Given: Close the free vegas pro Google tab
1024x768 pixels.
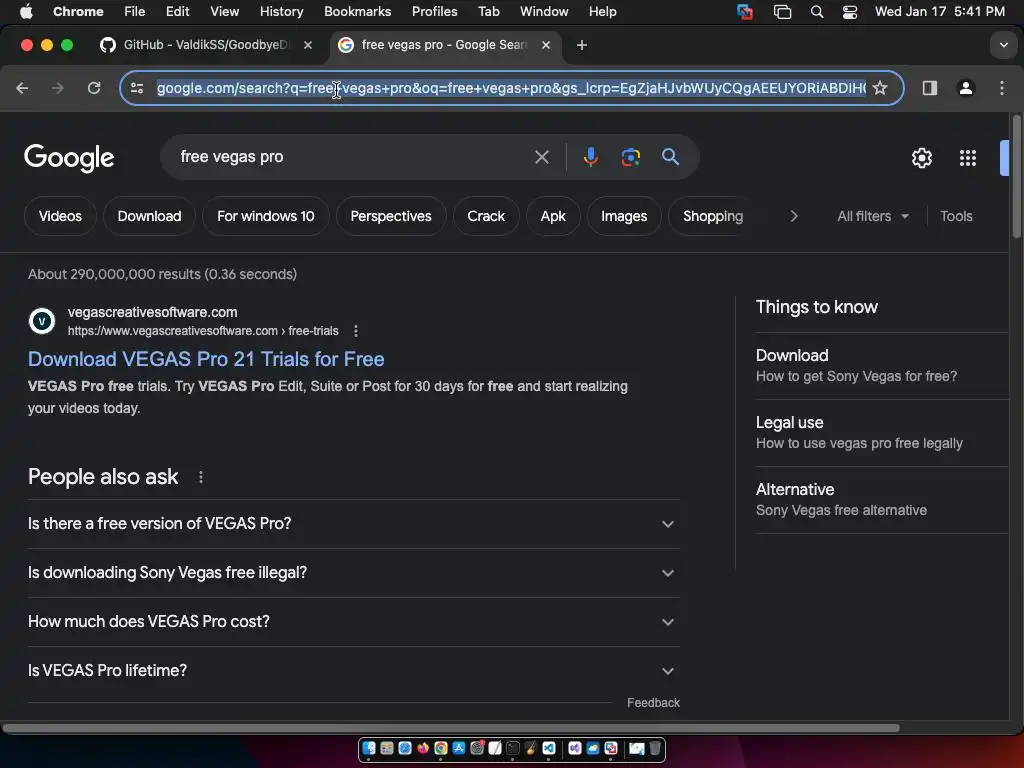Looking at the screenshot, I should click(546, 45).
